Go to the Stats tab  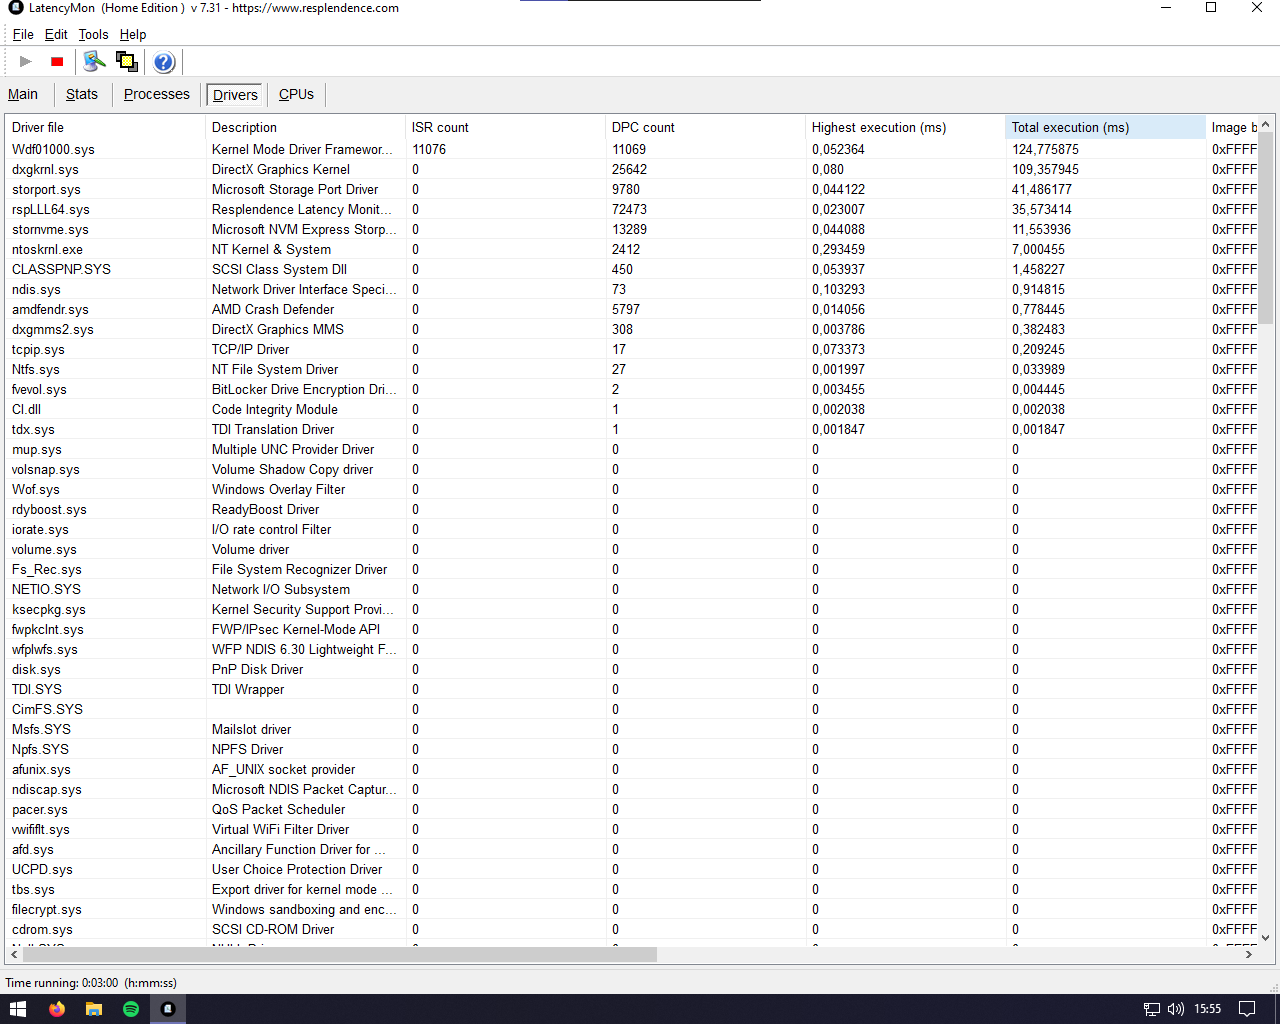pyautogui.click(x=82, y=94)
